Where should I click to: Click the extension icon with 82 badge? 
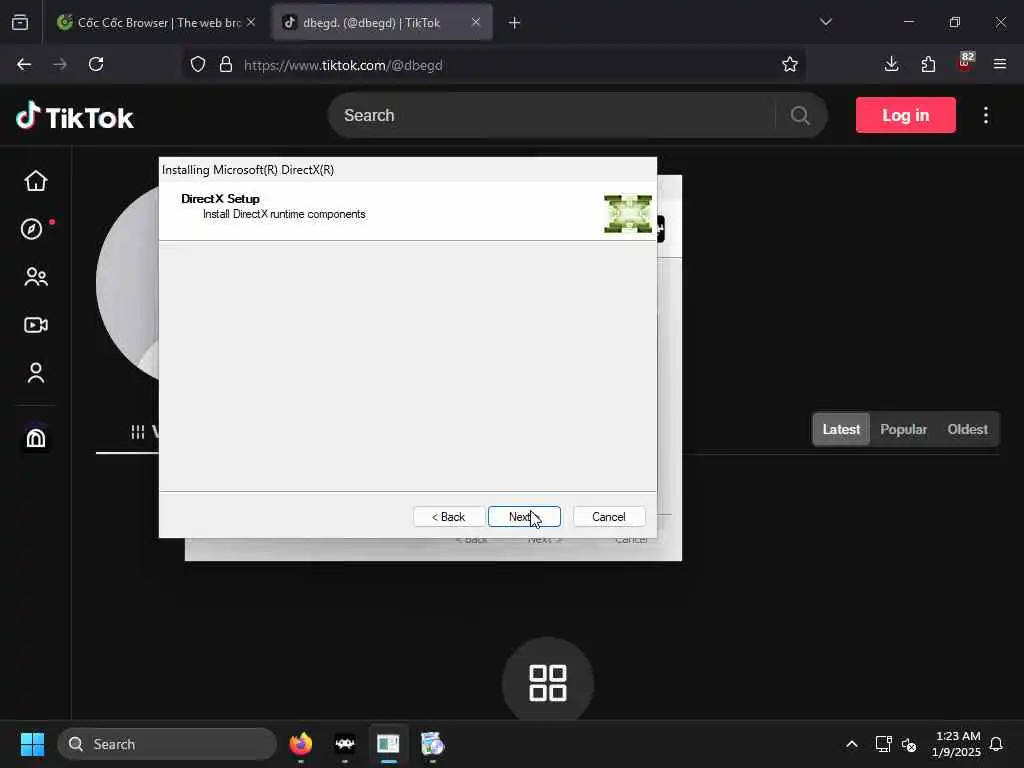[965, 63]
